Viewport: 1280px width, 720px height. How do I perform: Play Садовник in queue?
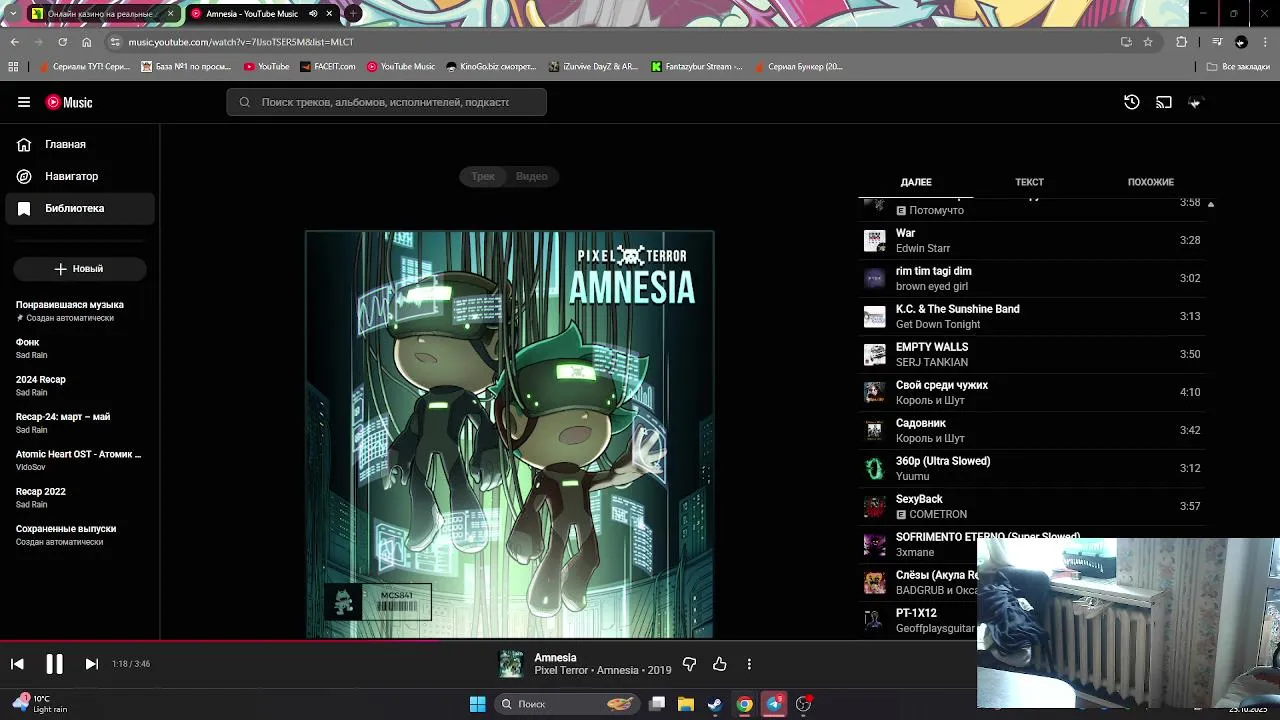coord(1032,430)
